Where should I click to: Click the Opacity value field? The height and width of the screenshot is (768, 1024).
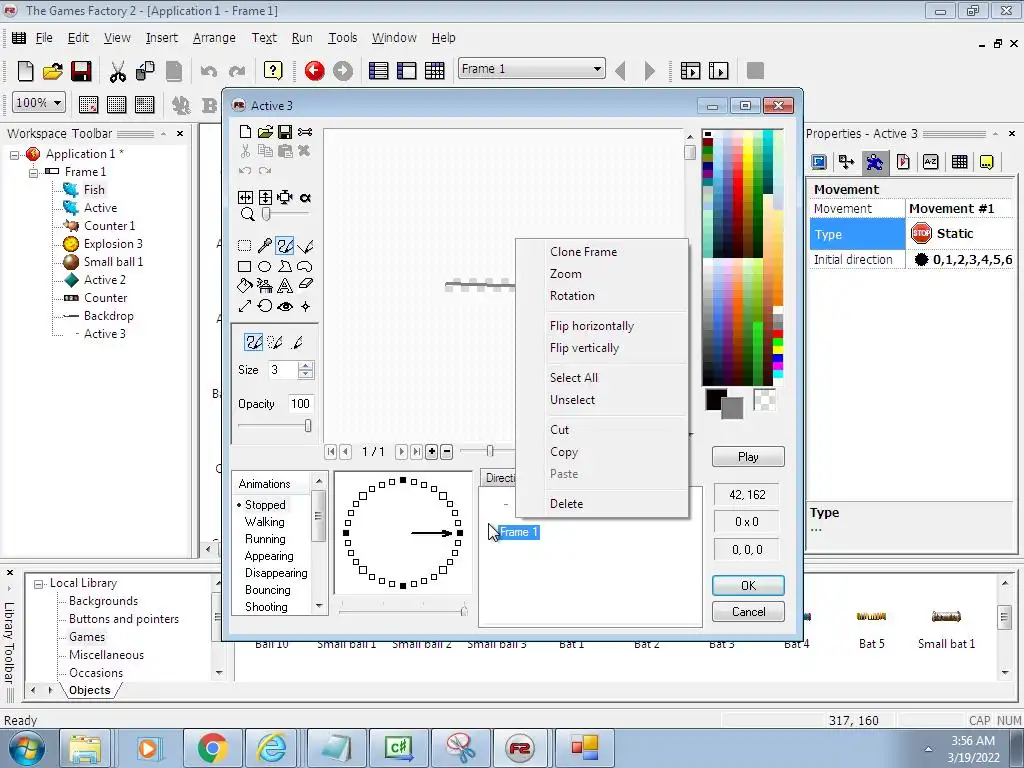coord(300,404)
